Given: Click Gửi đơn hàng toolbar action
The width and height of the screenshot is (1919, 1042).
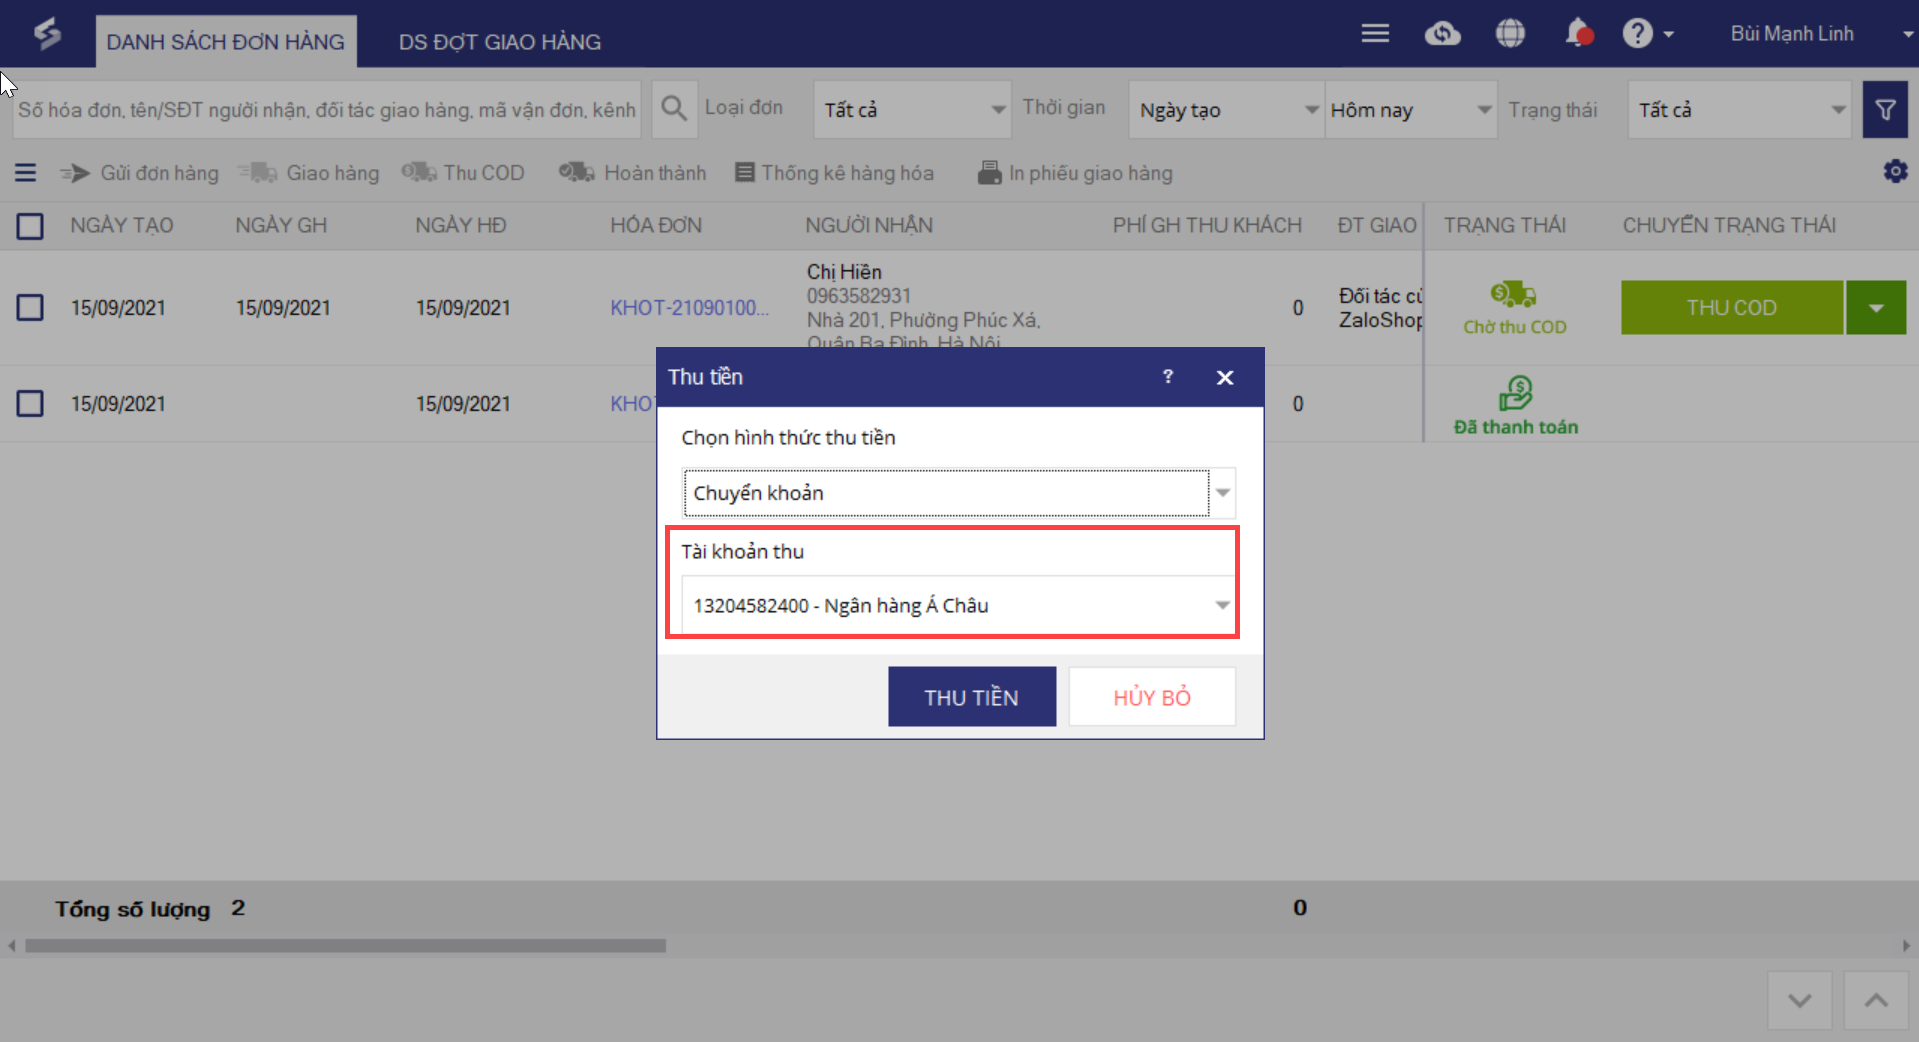Looking at the screenshot, I should pos(139,173).
